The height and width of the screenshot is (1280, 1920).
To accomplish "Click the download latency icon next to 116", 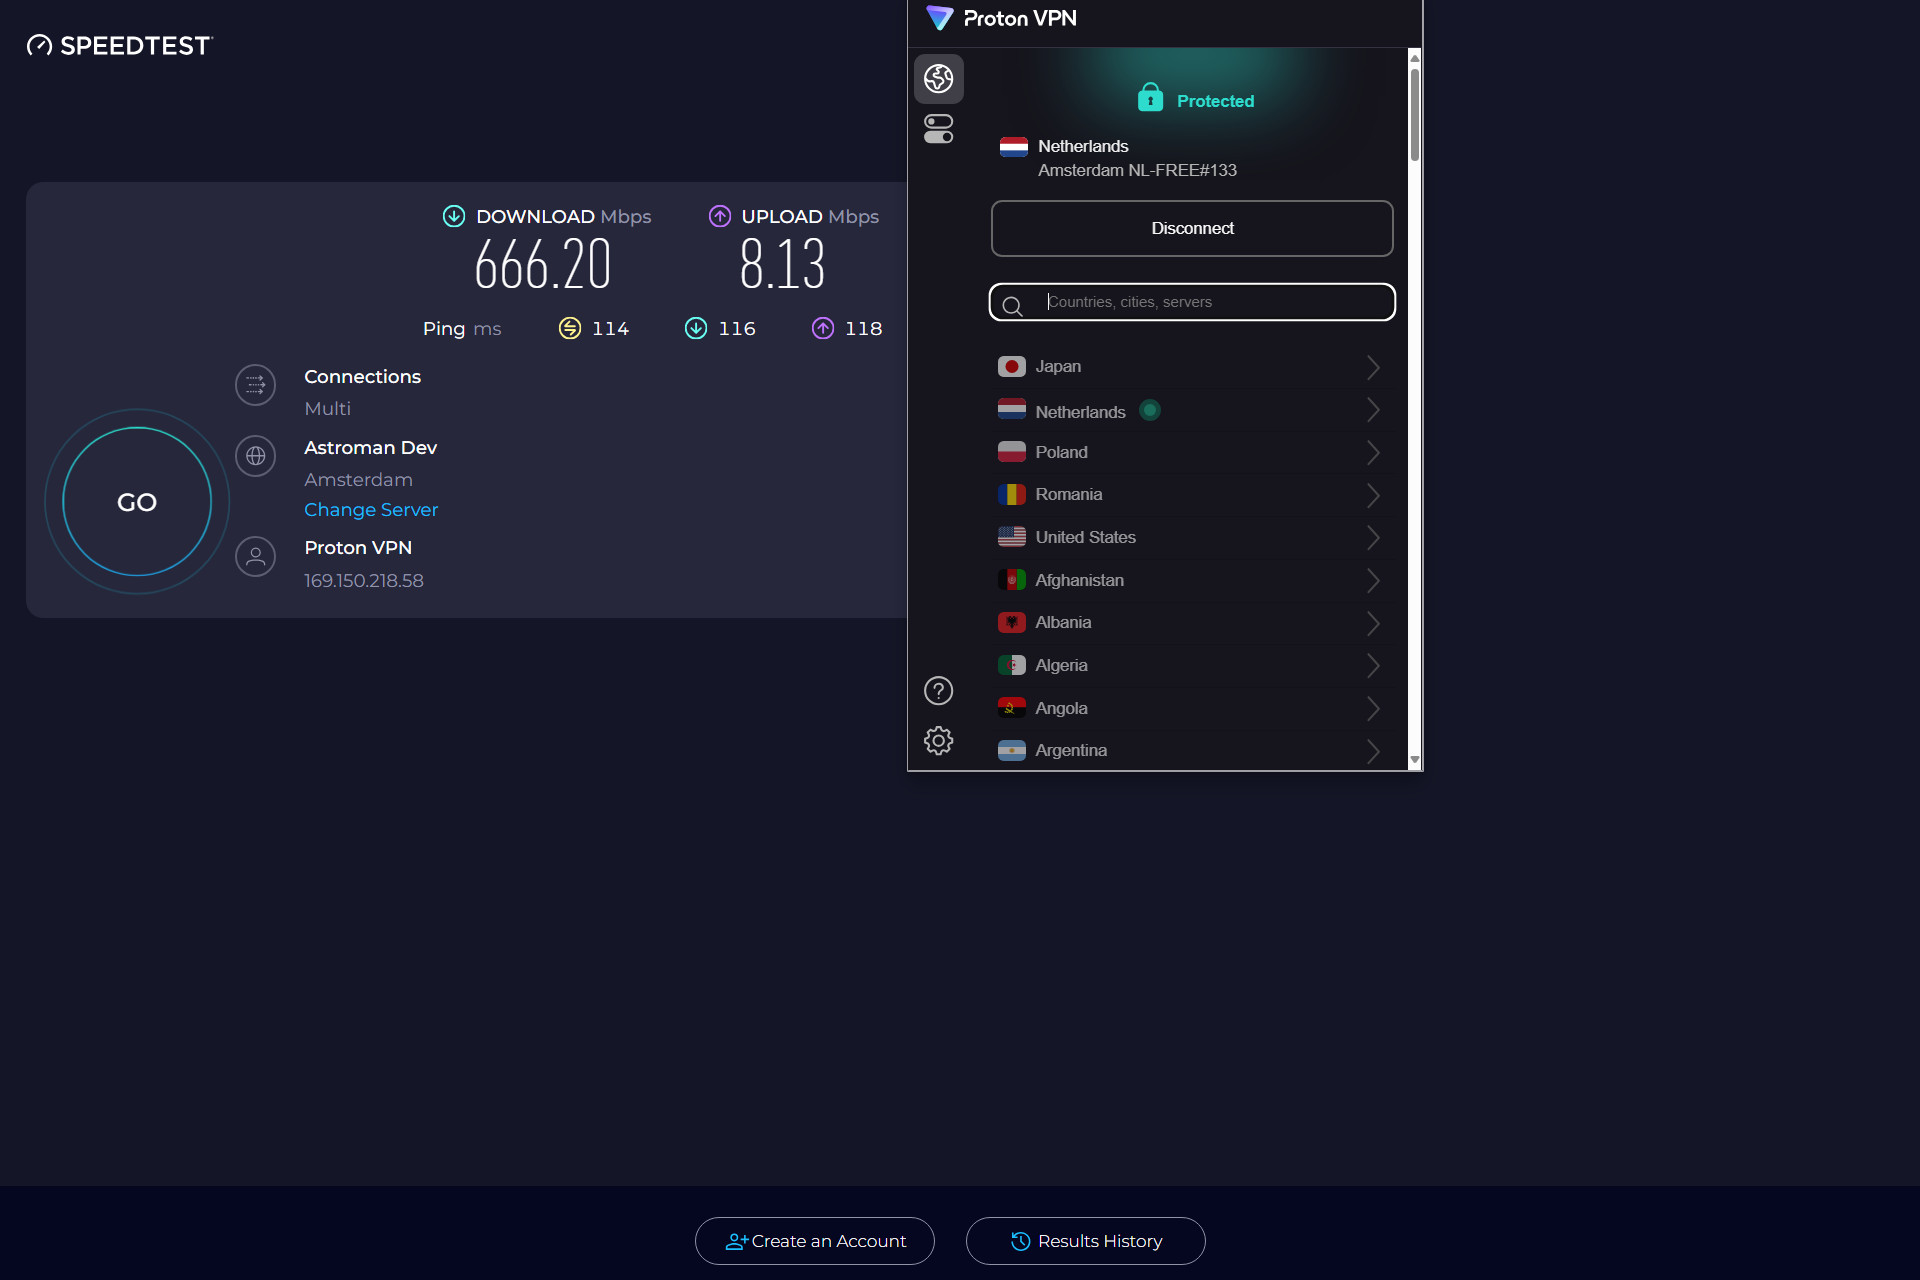I will (x=696, y=328).
